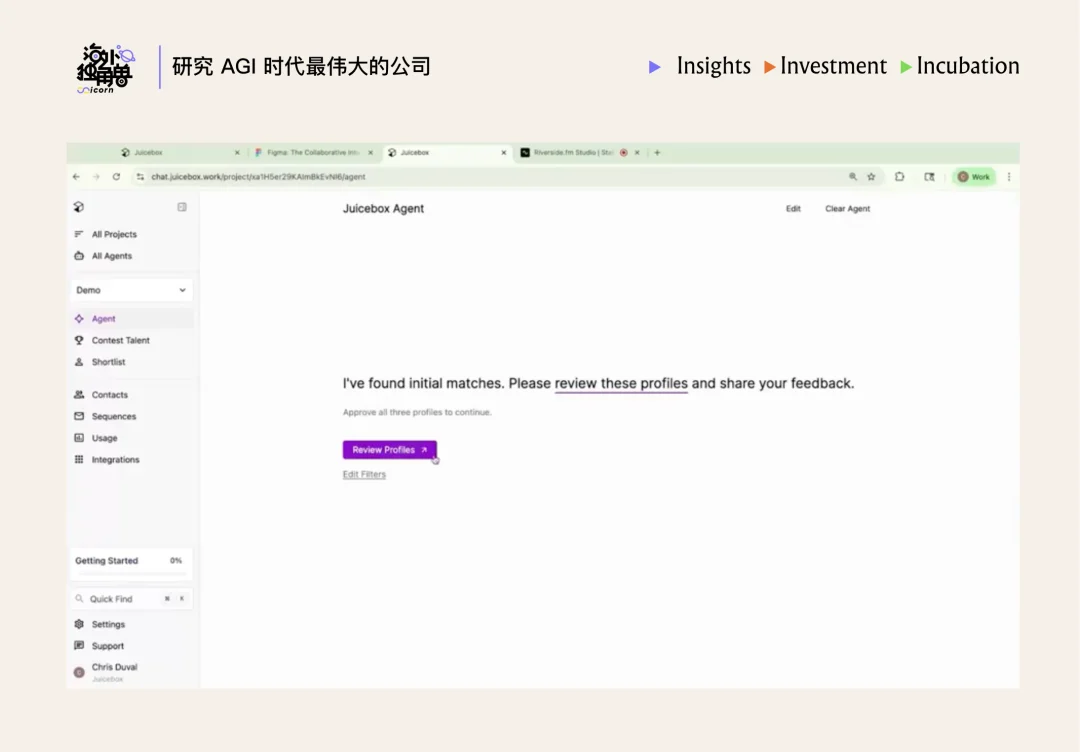Select the Contest Talent trophy icon
The width and height of the screenshot is (1080, 752).
[x=80, y=340]
